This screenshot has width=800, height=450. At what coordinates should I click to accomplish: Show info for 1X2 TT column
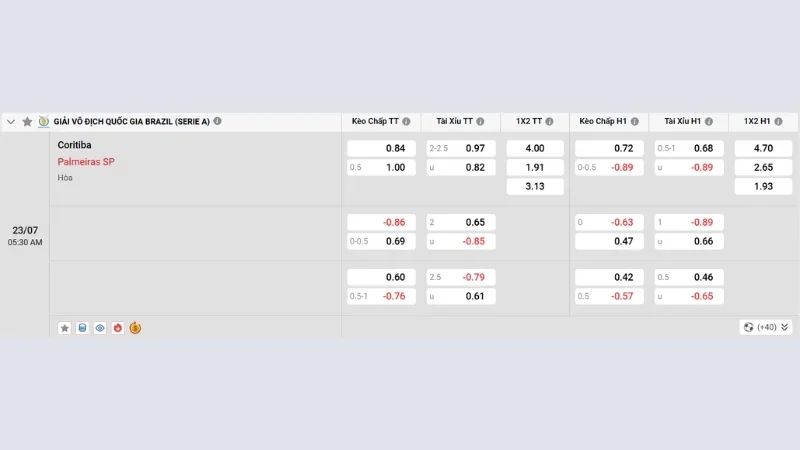coord(549,121)
